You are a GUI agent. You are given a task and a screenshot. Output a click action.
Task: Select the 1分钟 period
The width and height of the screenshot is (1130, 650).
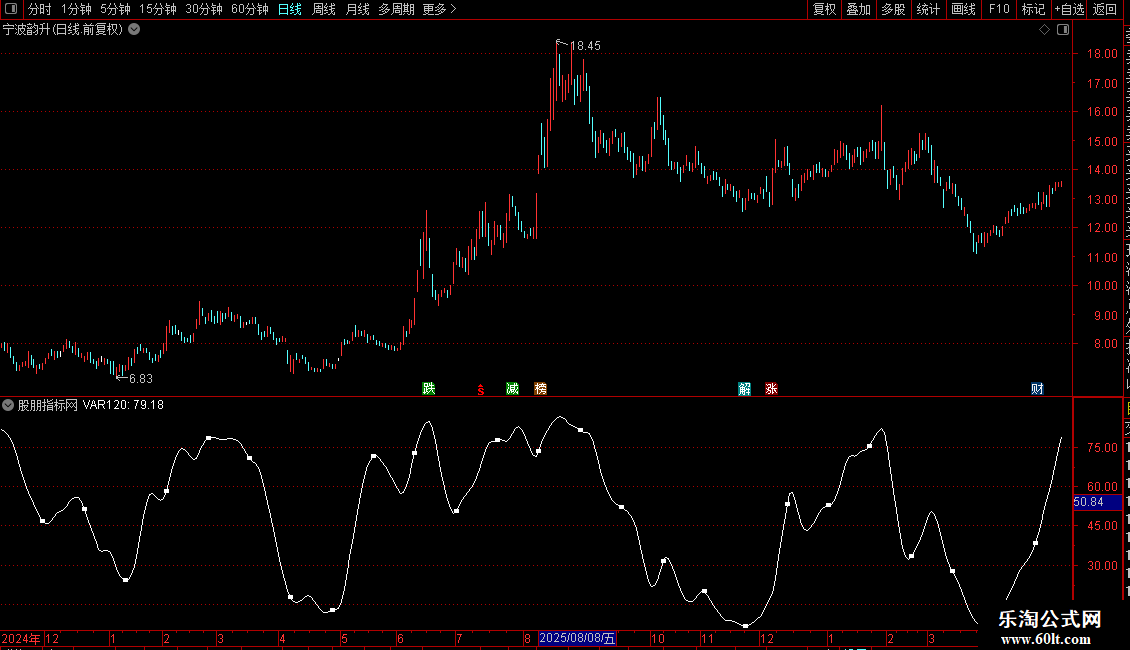tap(76, 9)
